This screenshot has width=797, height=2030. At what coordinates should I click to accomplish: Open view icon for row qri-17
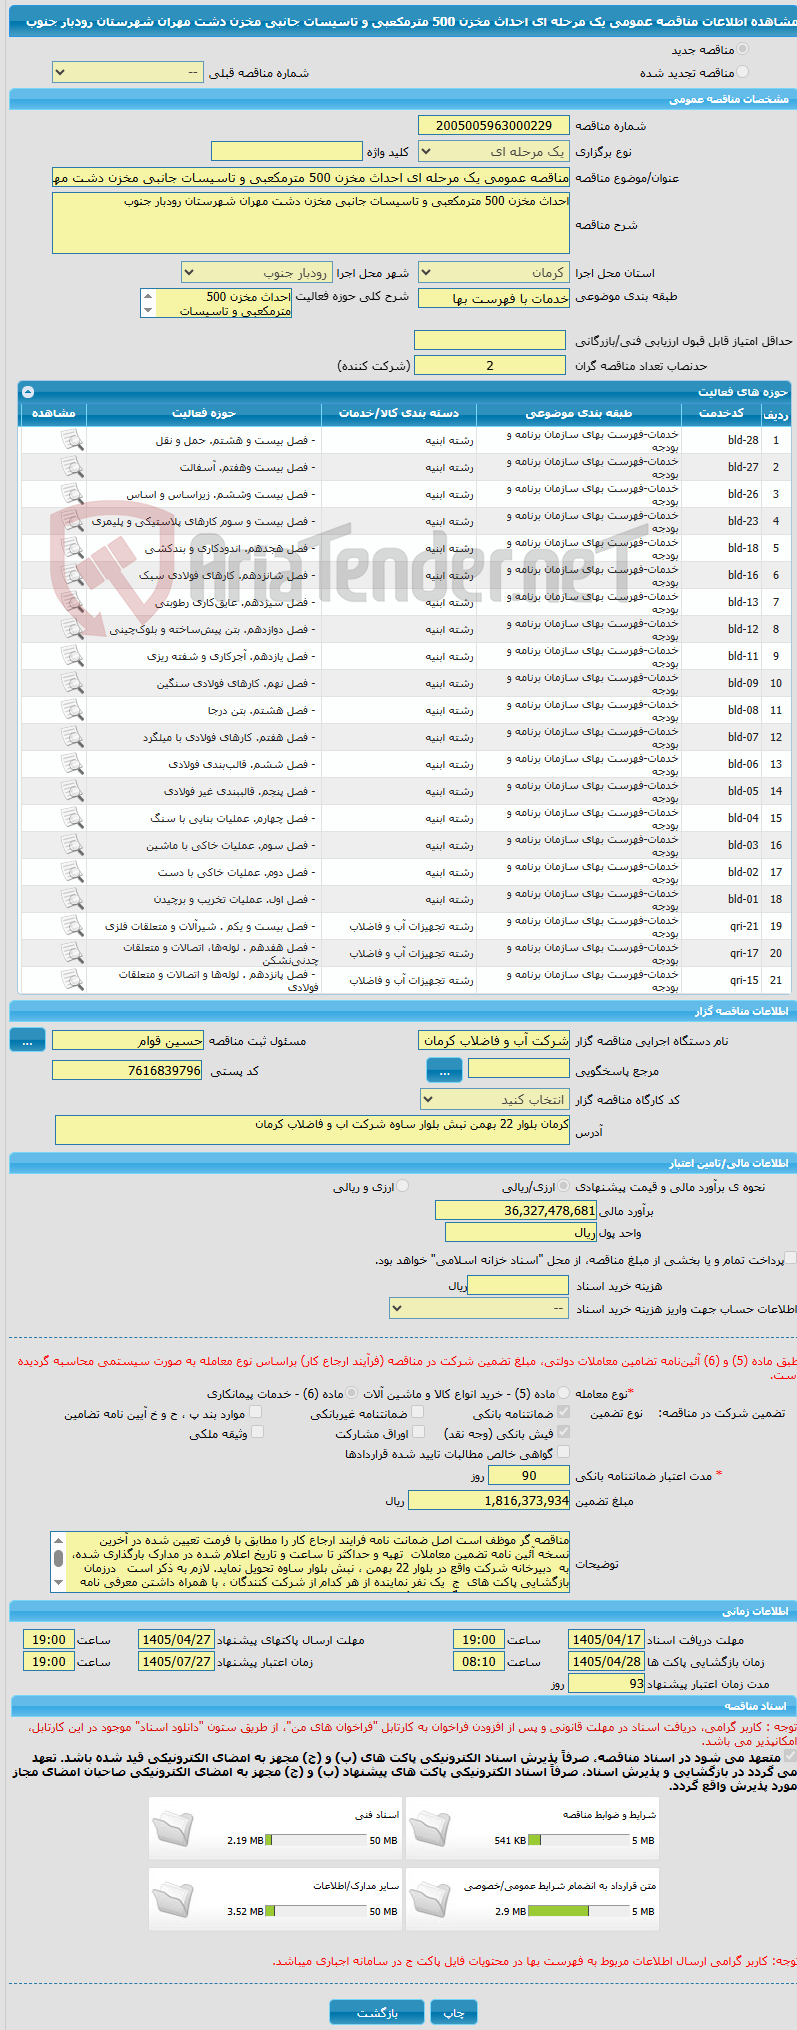[x=72, y=952]
